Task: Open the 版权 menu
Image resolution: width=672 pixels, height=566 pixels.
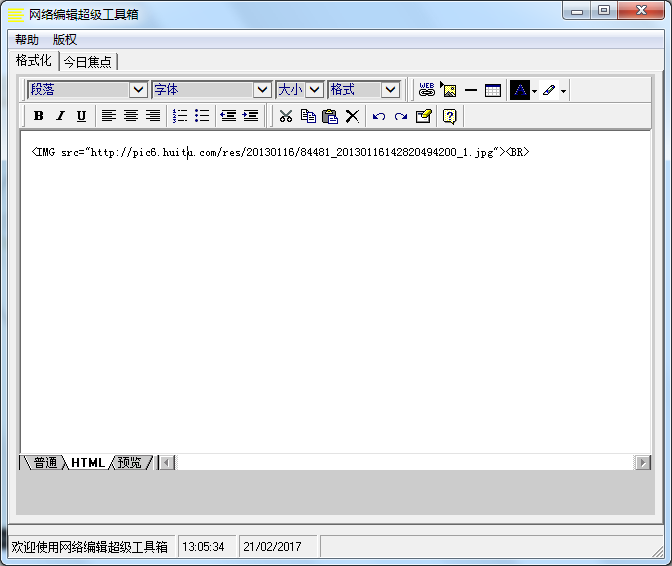Action: [65, 40]
